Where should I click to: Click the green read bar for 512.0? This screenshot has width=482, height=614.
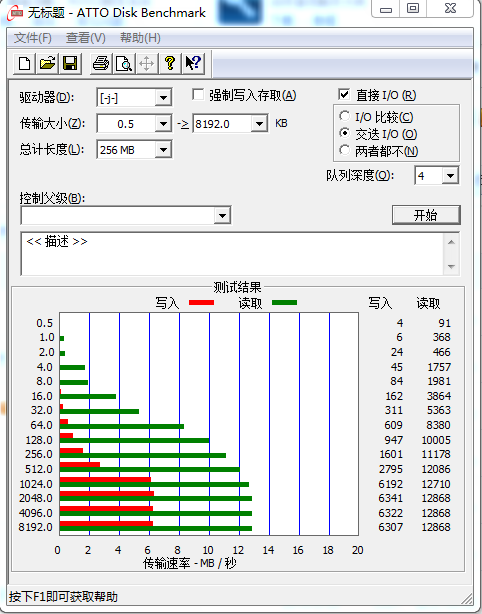point(150,469)
